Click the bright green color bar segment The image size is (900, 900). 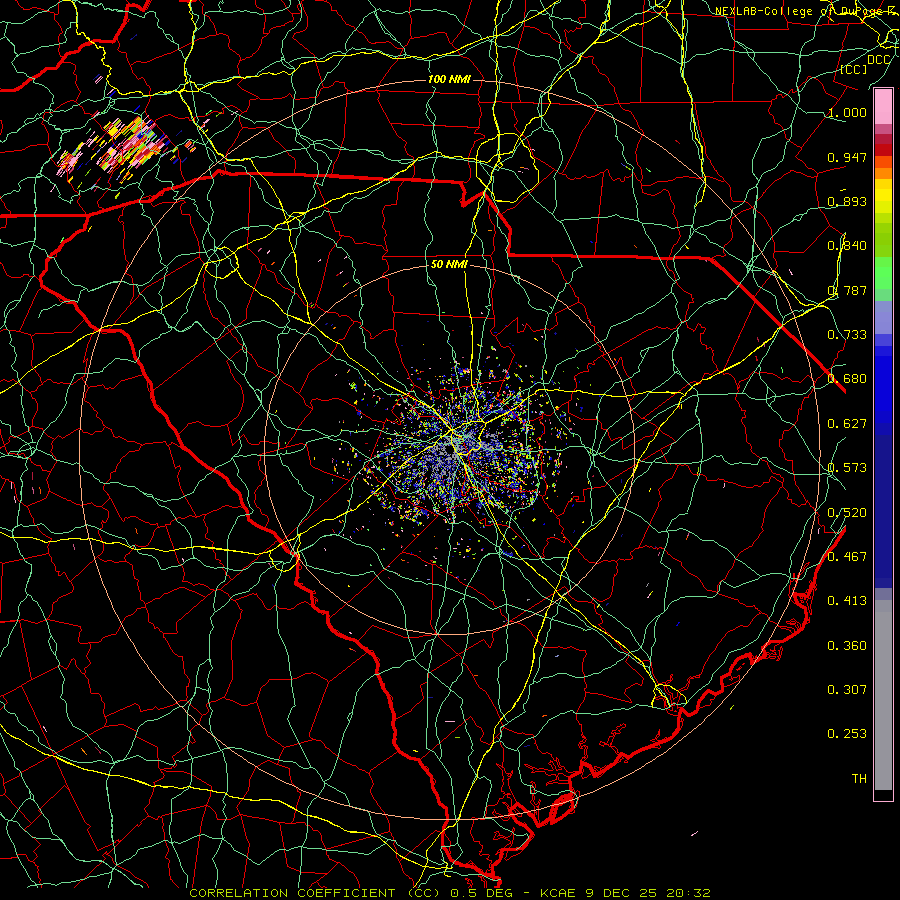[x=883, y=273]
